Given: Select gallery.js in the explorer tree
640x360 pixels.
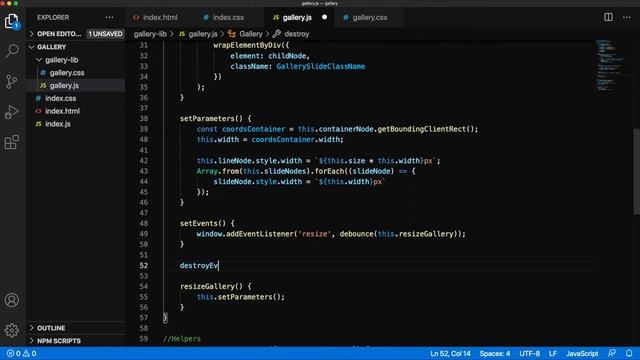Looking at the screenshot, I should pyautogui.click(x=64, y=85).
